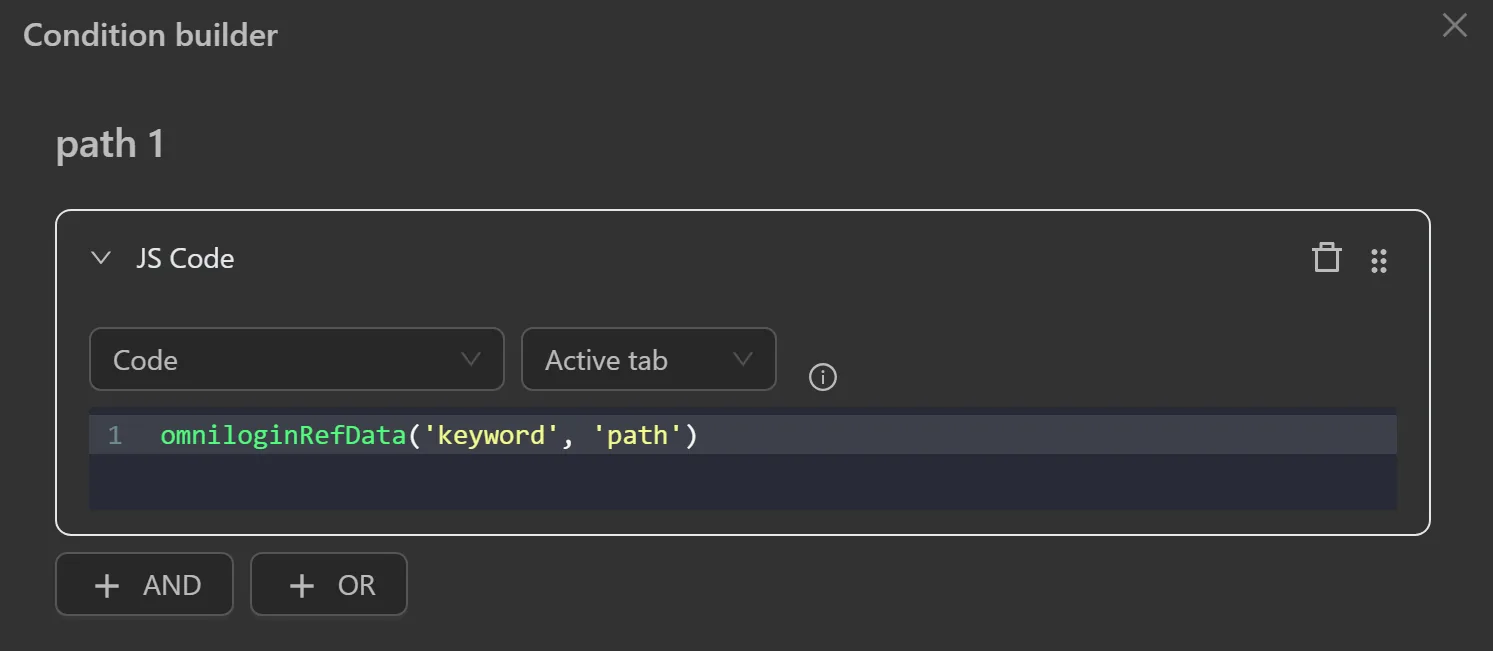Click the dropdown arrow in the Code selector
The width and height of the screenshot is (1493, 651).
click(471, 359)
